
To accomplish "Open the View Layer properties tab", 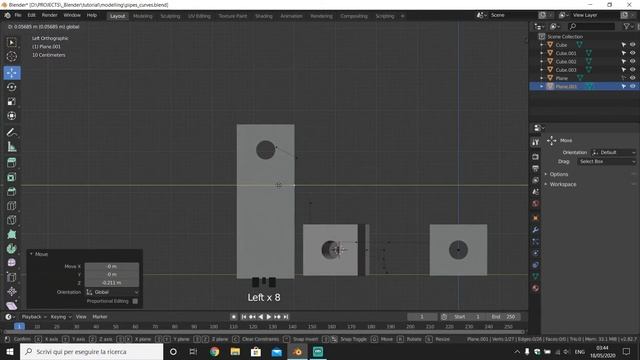I will click(x=536, y=180).
